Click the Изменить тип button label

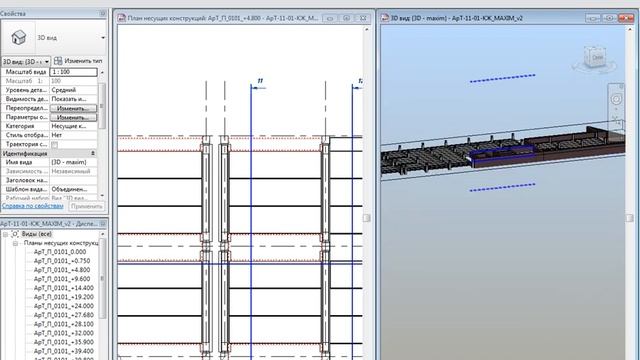83,61
